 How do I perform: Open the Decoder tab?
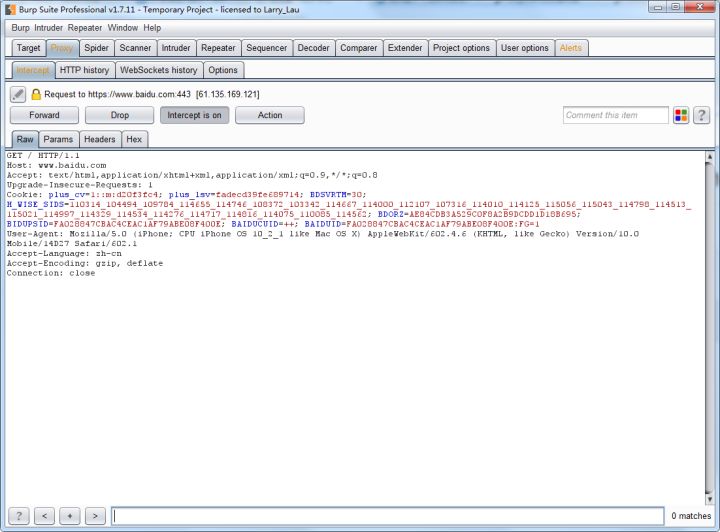click(313, 48)
